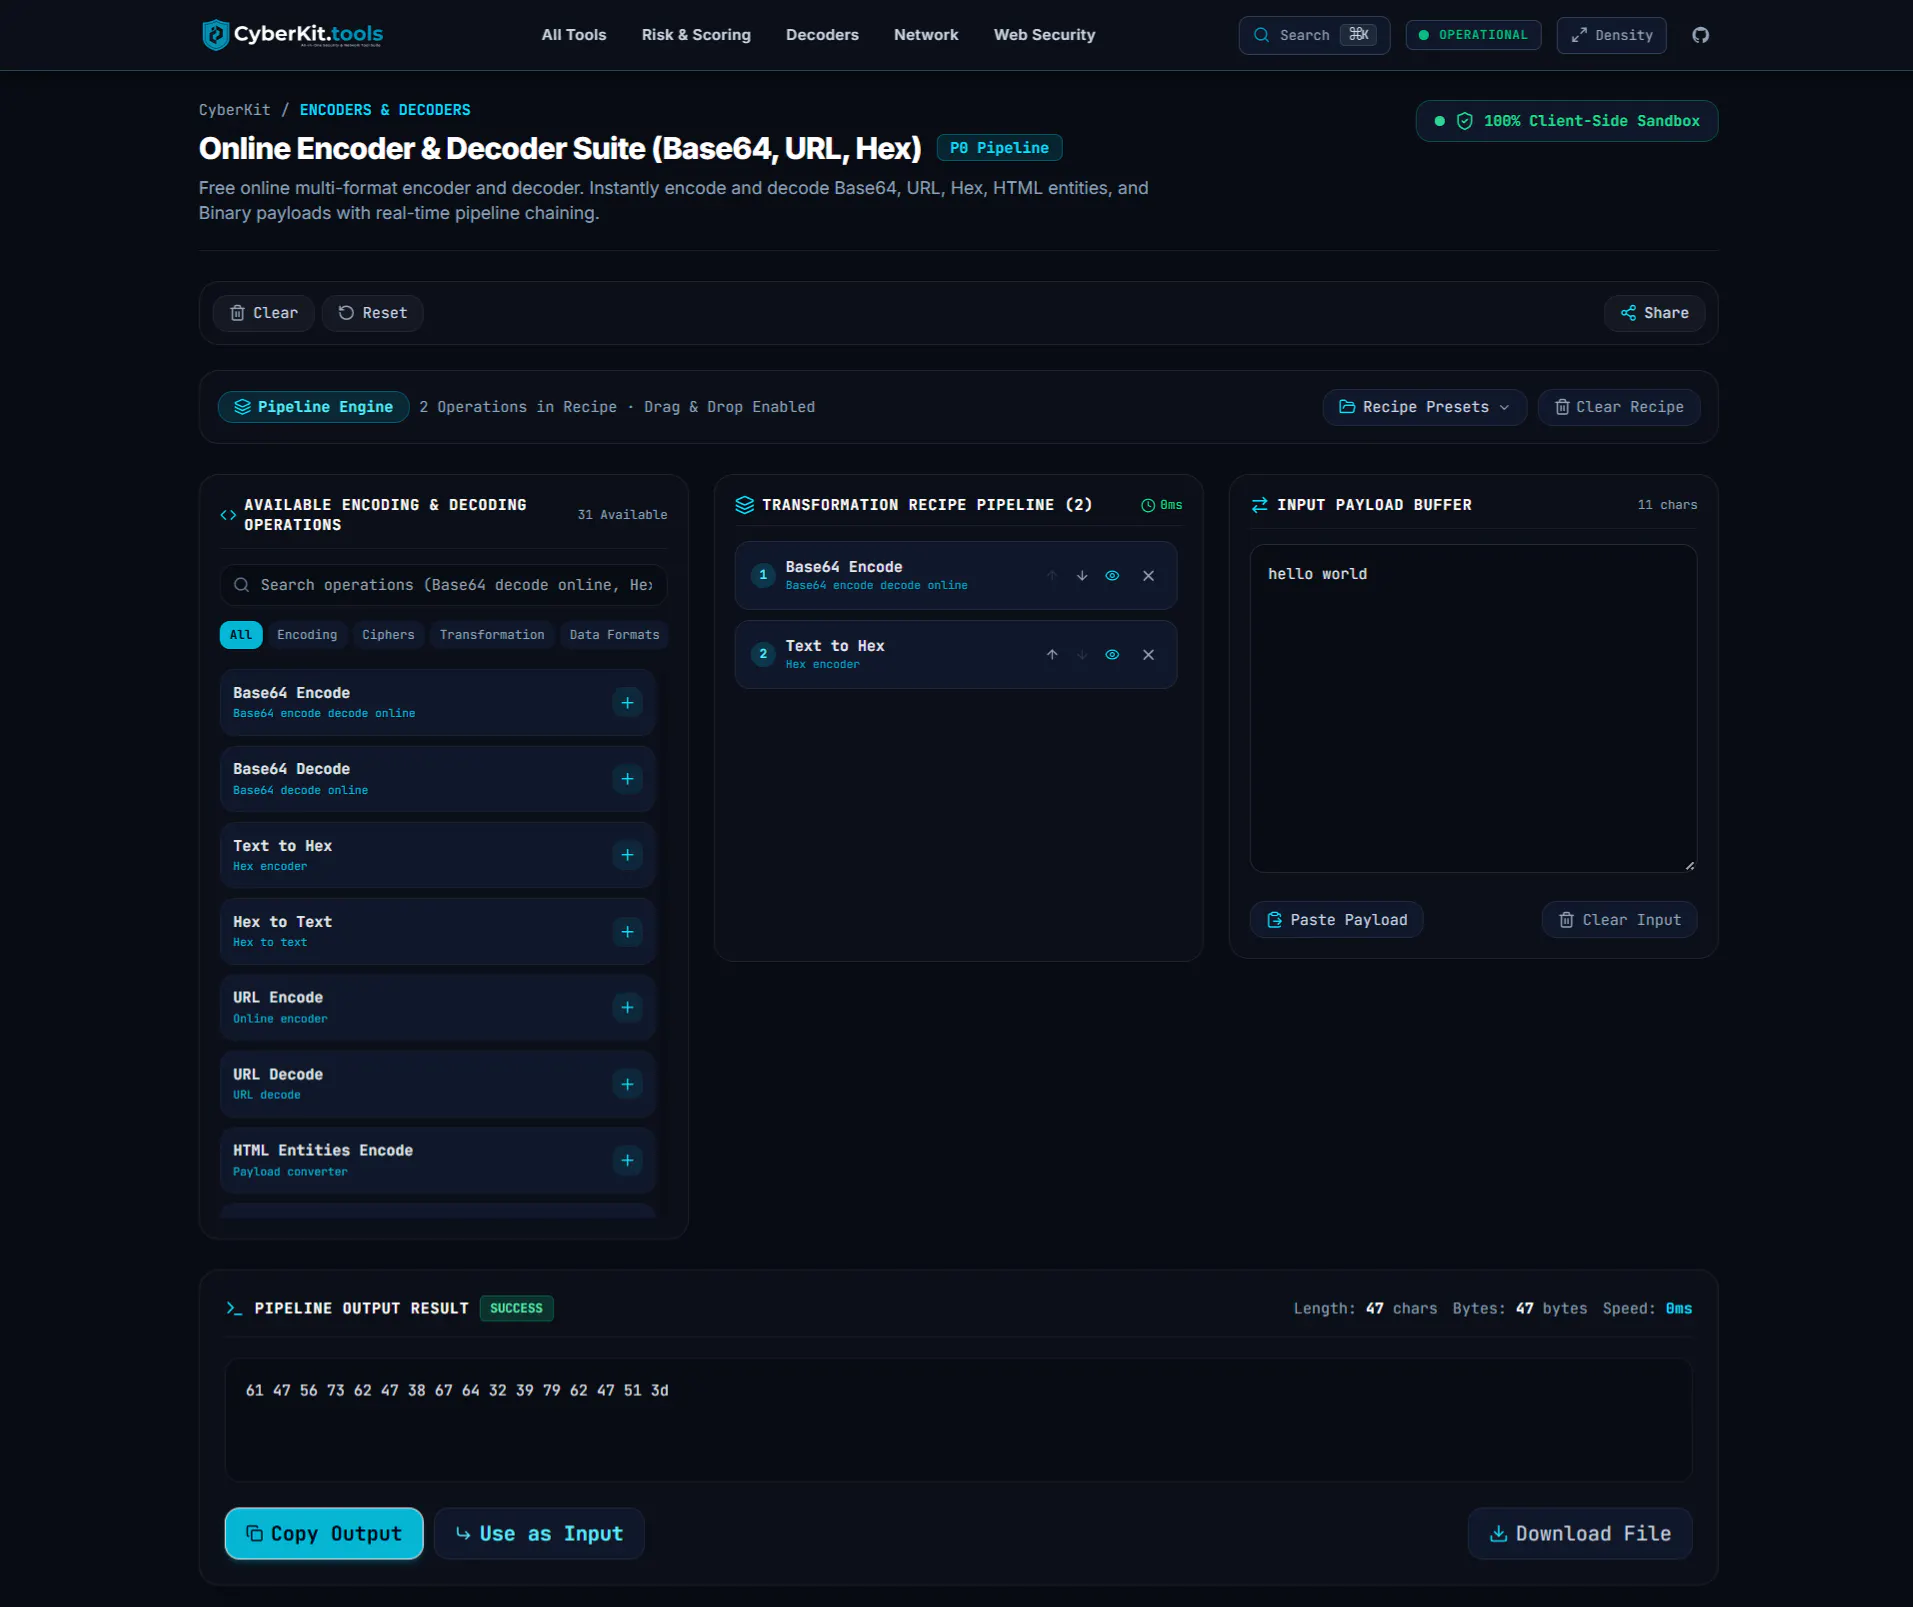Click the '31 Available' count text

coord(622,515)
